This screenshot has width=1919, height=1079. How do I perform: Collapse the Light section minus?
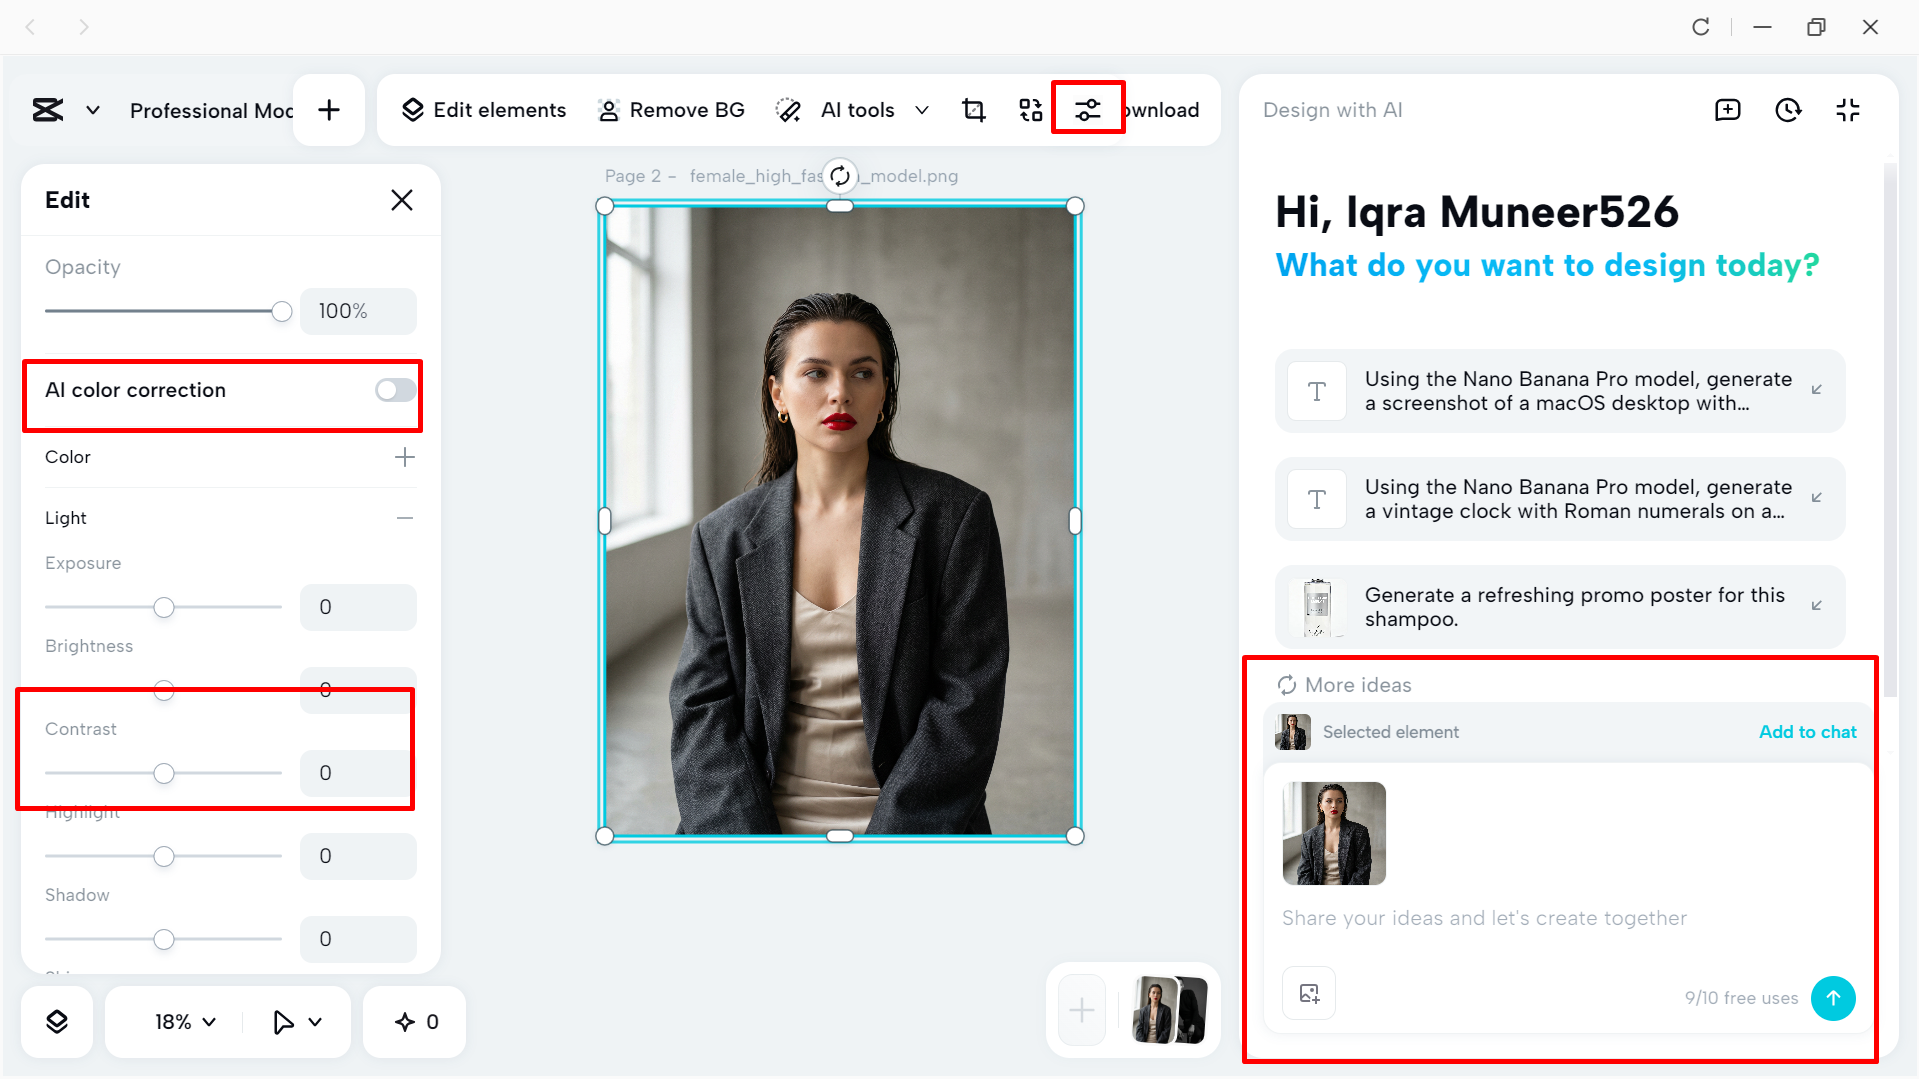click(404, 518)
